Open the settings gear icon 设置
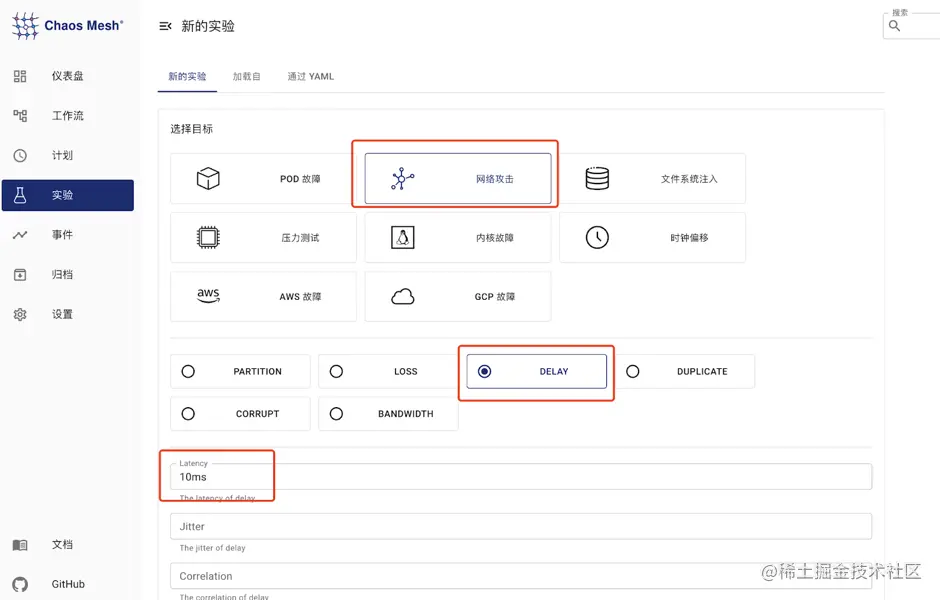 tap(20, 314)
